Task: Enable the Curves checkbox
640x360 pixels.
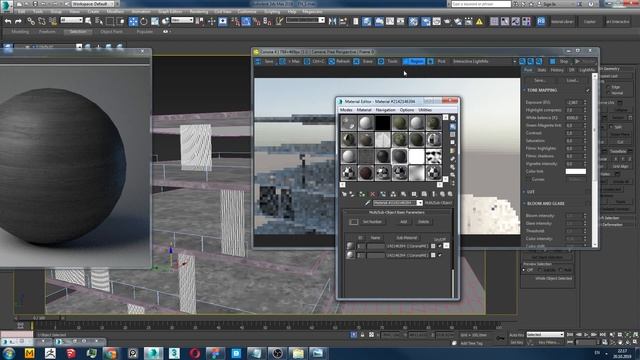Action: pyautogui.click(x=530, y=179)
